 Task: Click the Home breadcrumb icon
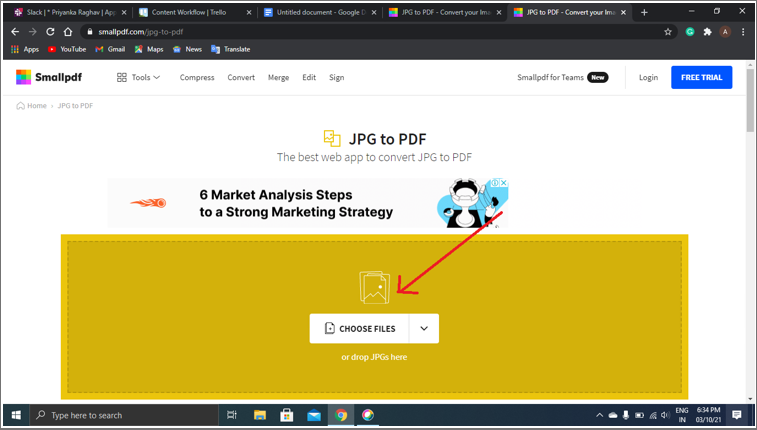(x=21, y=106)
